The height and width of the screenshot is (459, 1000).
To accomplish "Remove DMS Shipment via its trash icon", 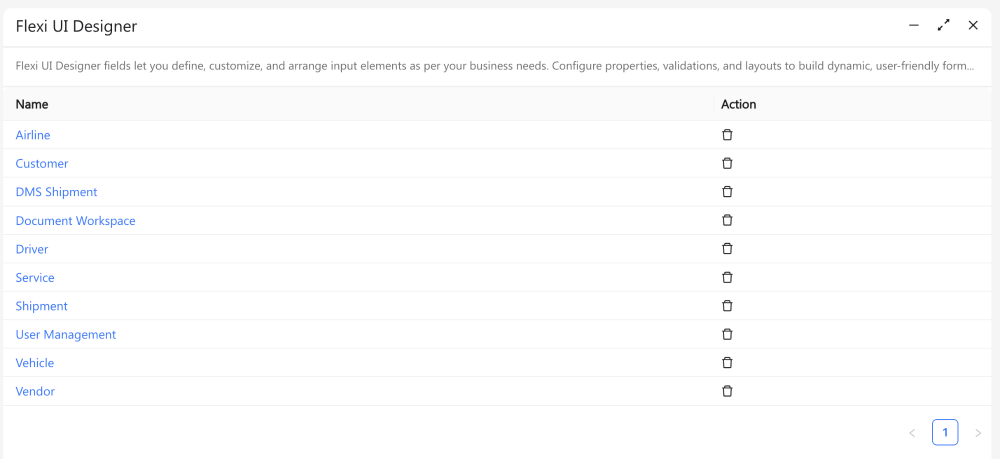I will point(727,192).
